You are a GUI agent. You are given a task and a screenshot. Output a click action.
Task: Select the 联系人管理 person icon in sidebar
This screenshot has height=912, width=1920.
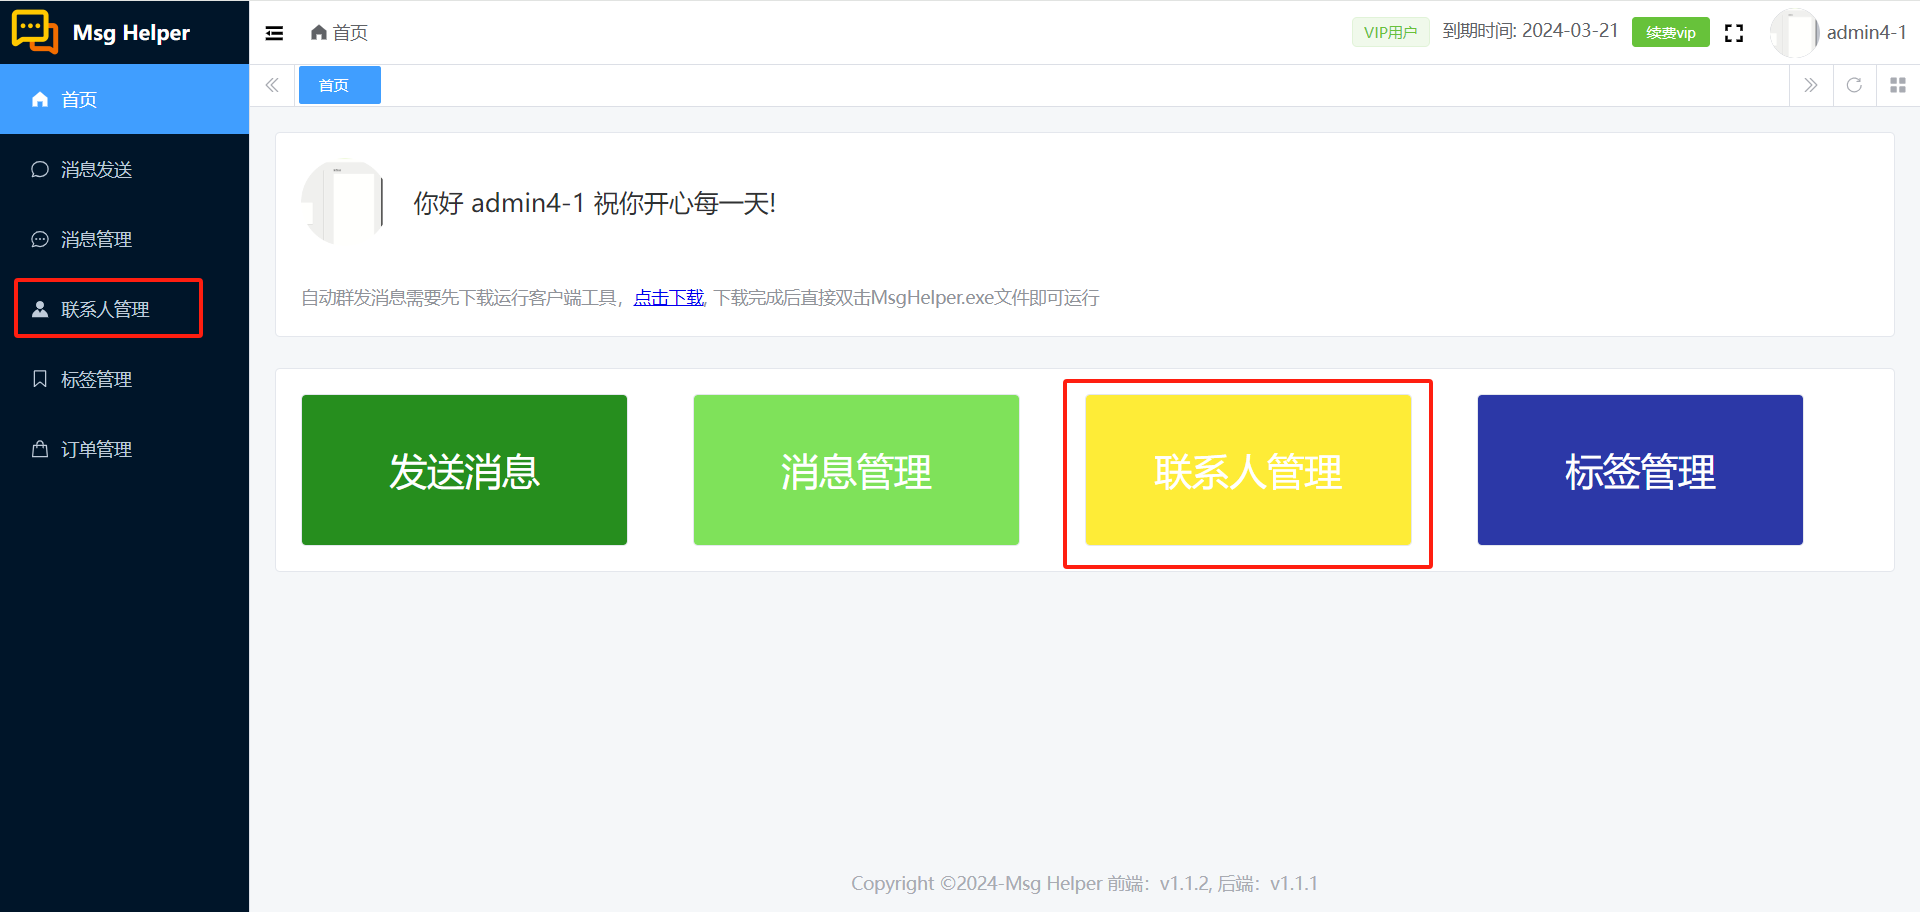(39, 309)
